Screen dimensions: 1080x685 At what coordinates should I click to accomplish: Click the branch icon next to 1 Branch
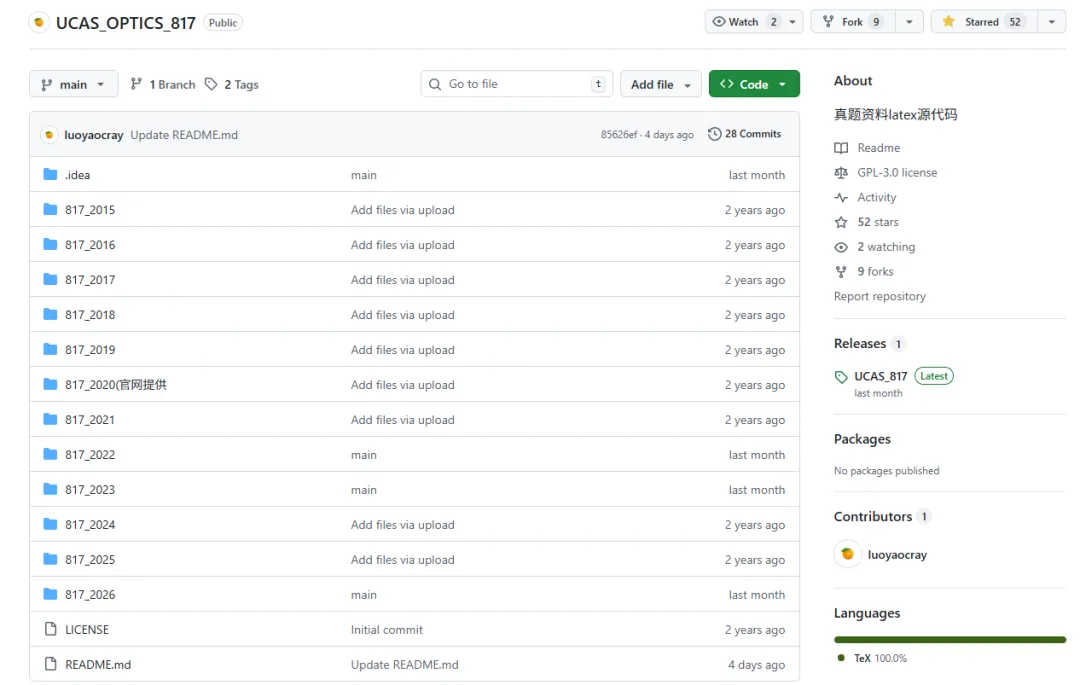(x=136, y=84)
